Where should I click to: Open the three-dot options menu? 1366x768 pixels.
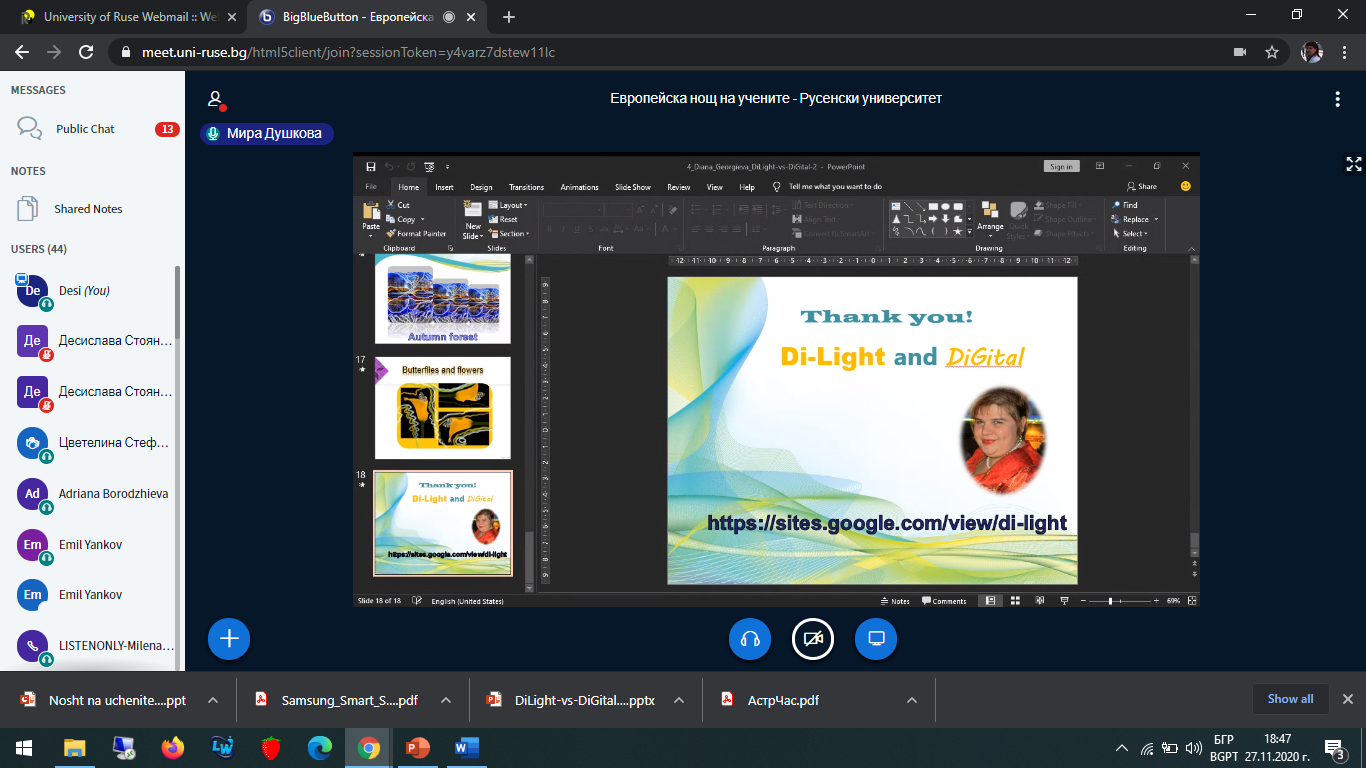[1337, 99]
